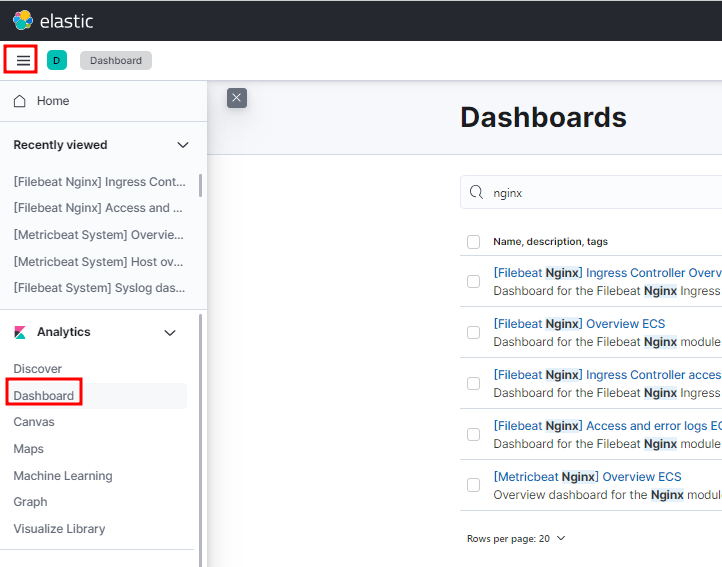Open [Metricbeat Nginx] Overview ECS dashboard

coord(587,477)
